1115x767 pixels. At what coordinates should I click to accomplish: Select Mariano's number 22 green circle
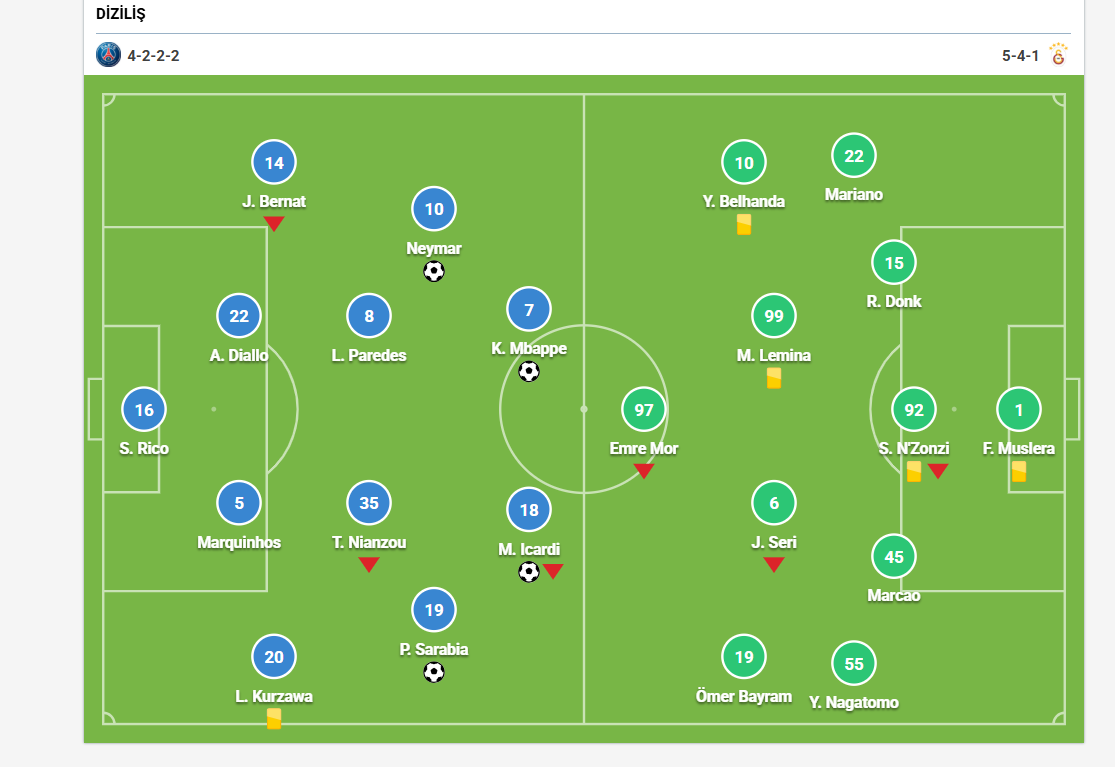tap(854, 156)
